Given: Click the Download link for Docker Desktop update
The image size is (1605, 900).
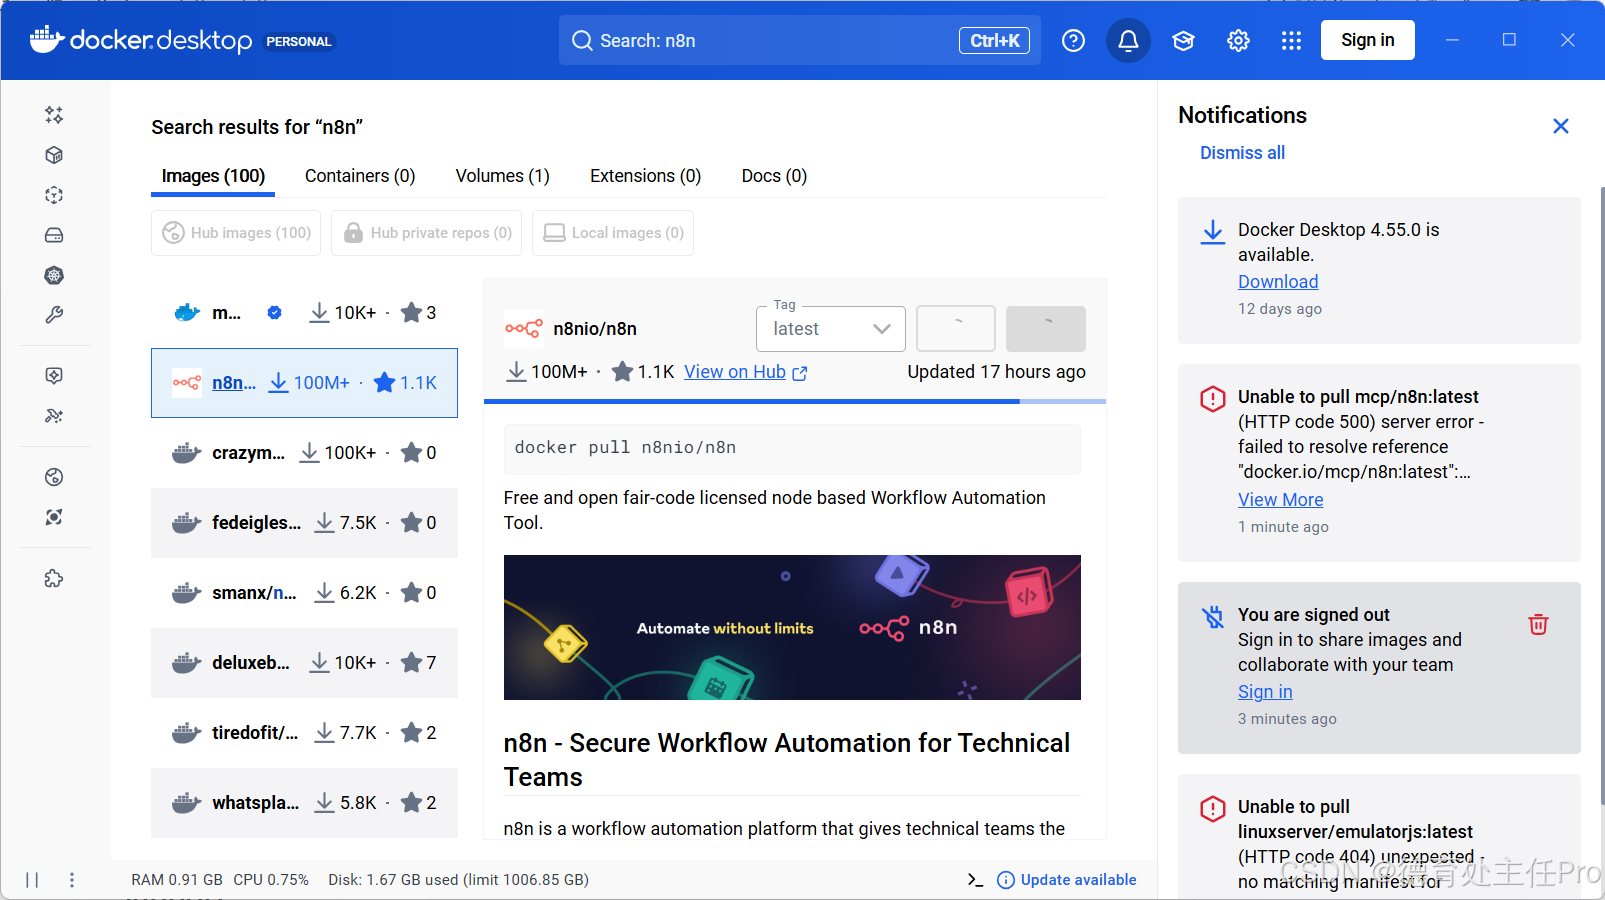Looking at the screenshot, I should (x=1278, y=282).
